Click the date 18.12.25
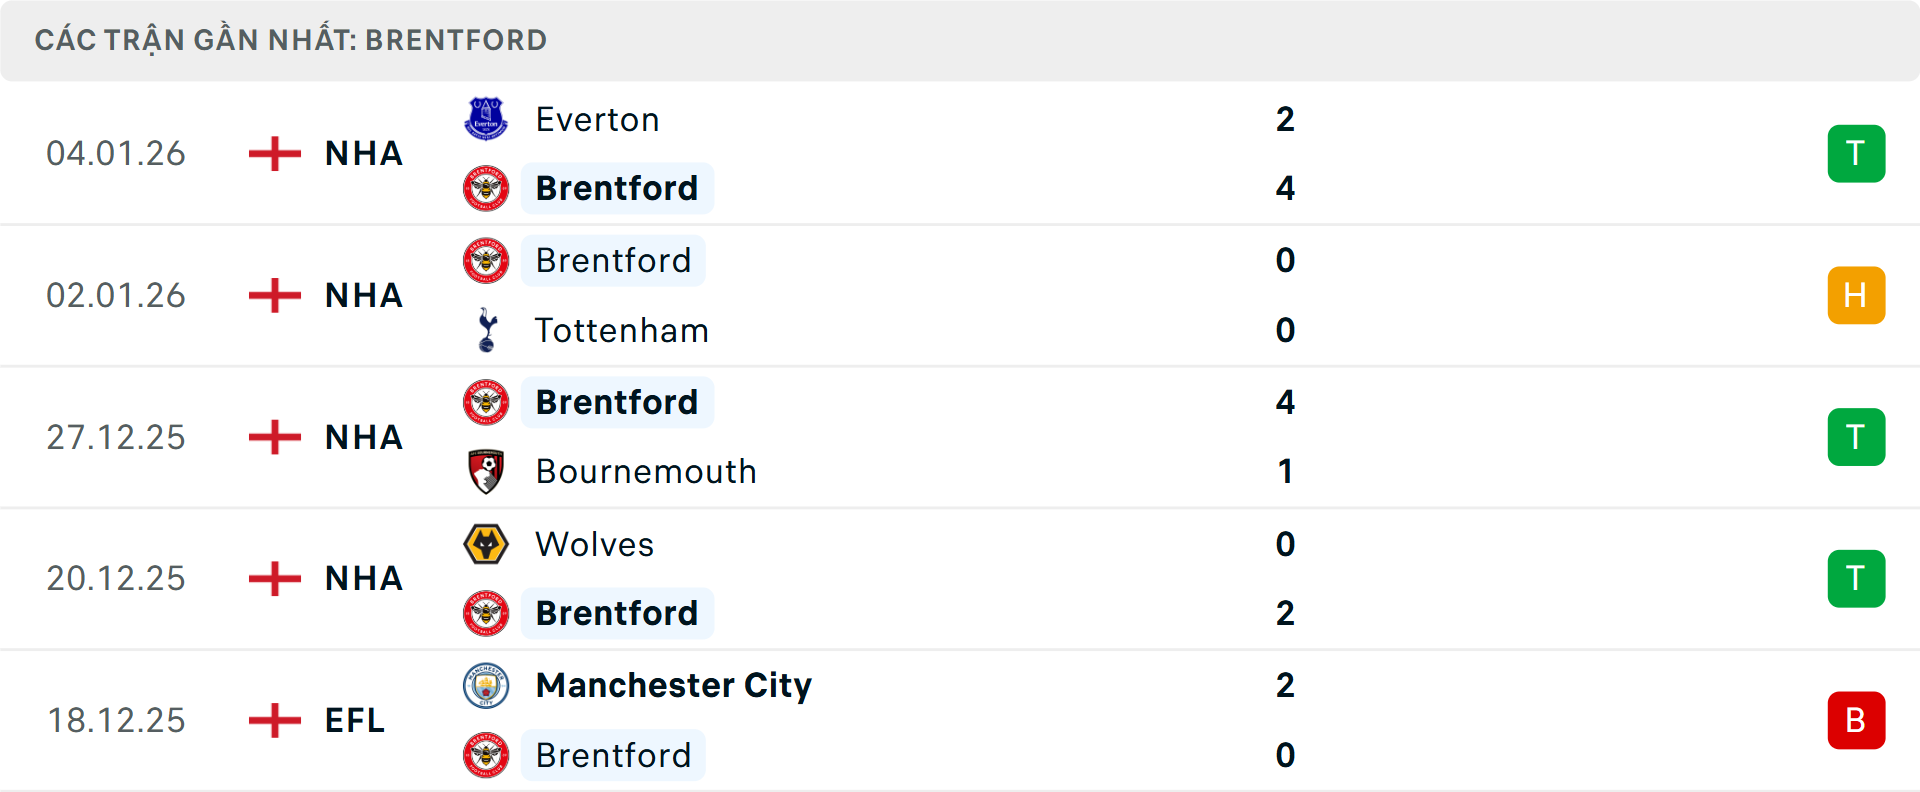Viewport: 1920px width, 792px height. (x=116, y=720)
